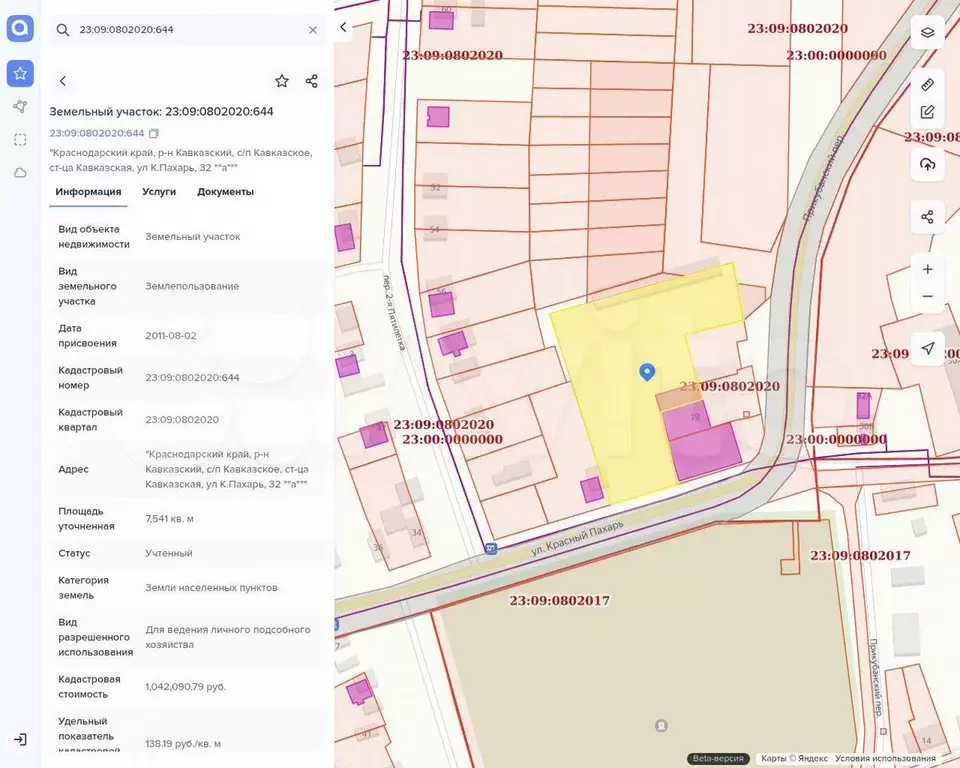Click the bus stop icon on map
Image resolution: width=960 pixels, height=768 pixels.
[490, 549]
